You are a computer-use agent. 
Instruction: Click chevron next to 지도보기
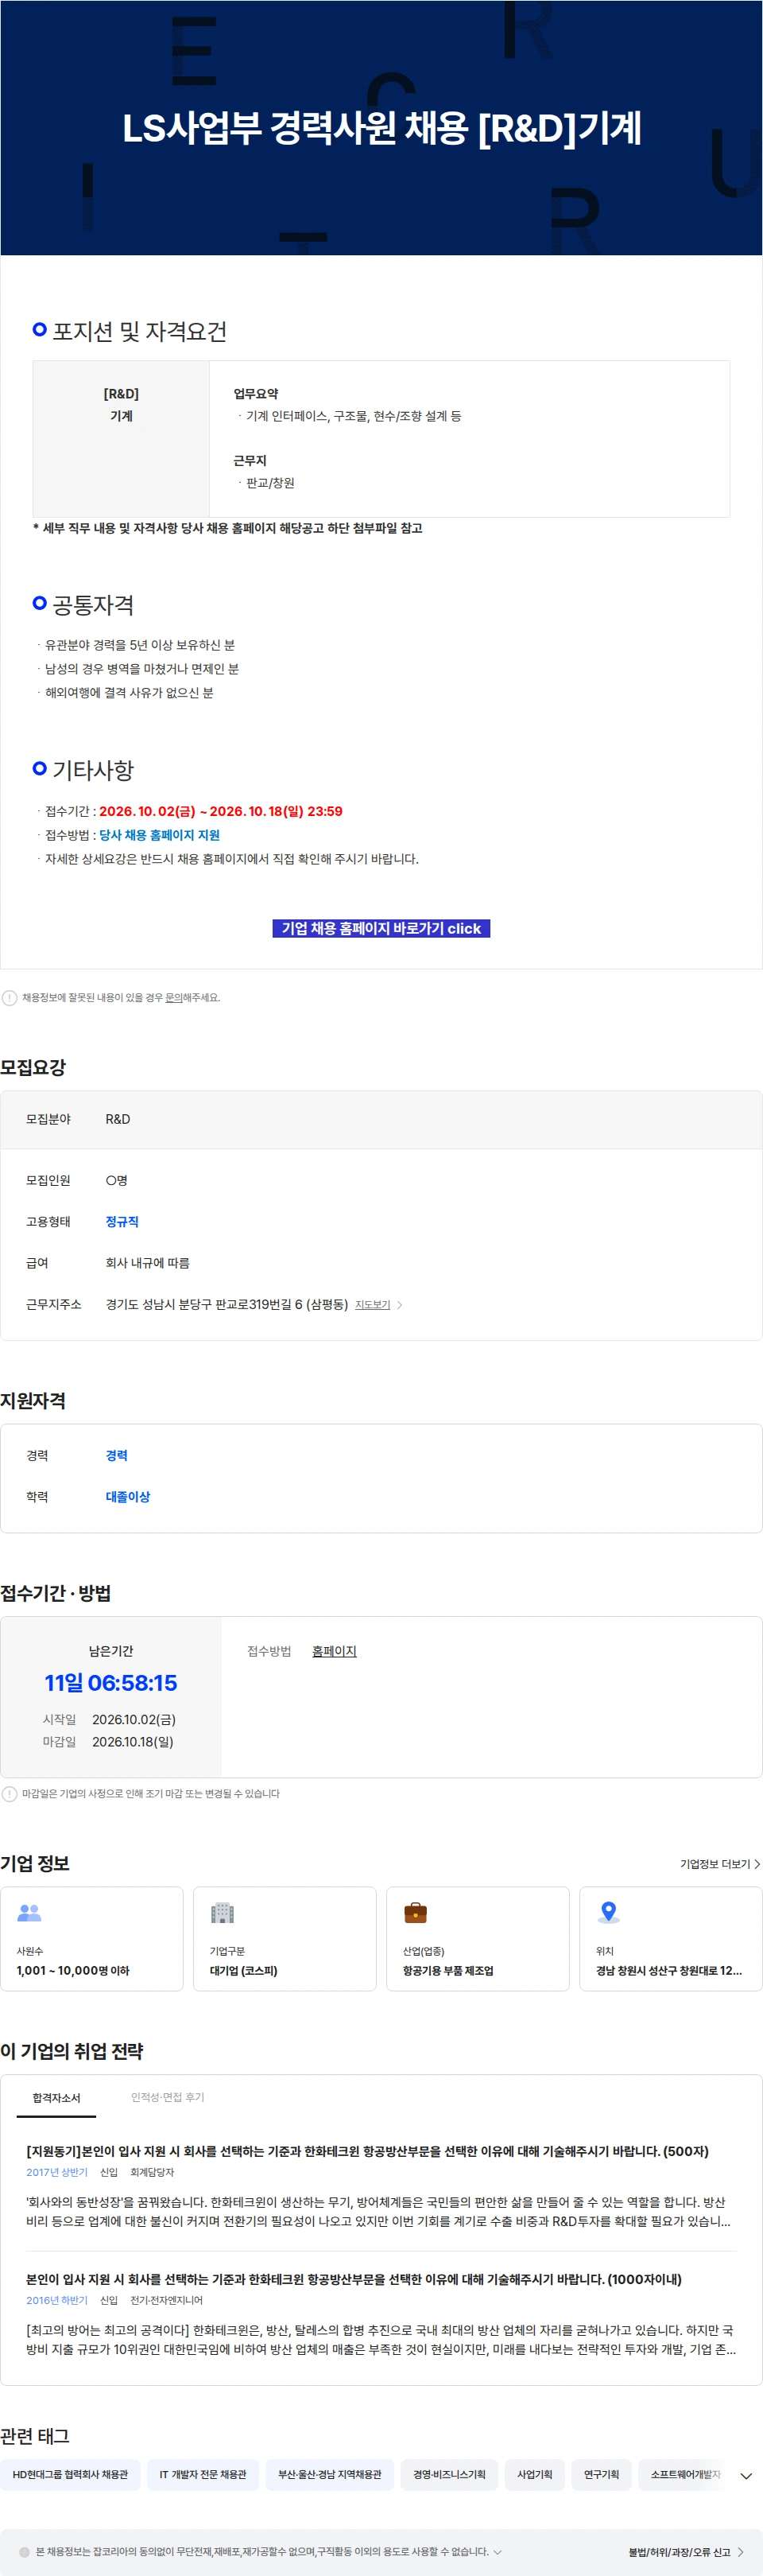click(400, 1305)
